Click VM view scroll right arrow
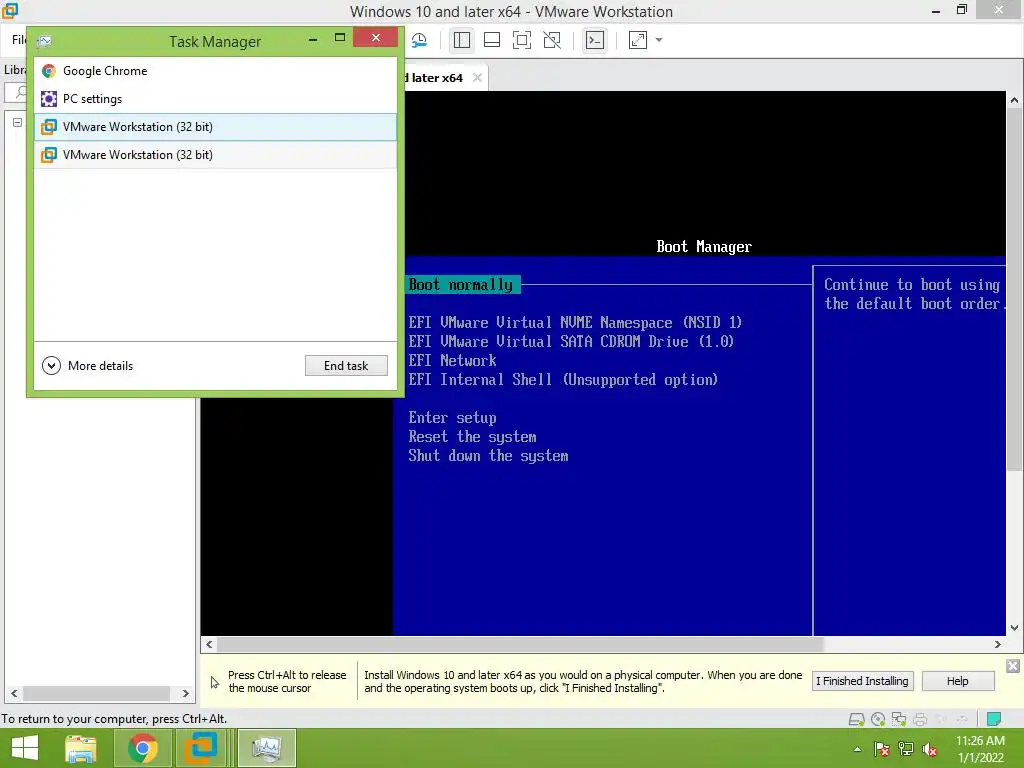 pyautogui.click(x=997, y=645)
